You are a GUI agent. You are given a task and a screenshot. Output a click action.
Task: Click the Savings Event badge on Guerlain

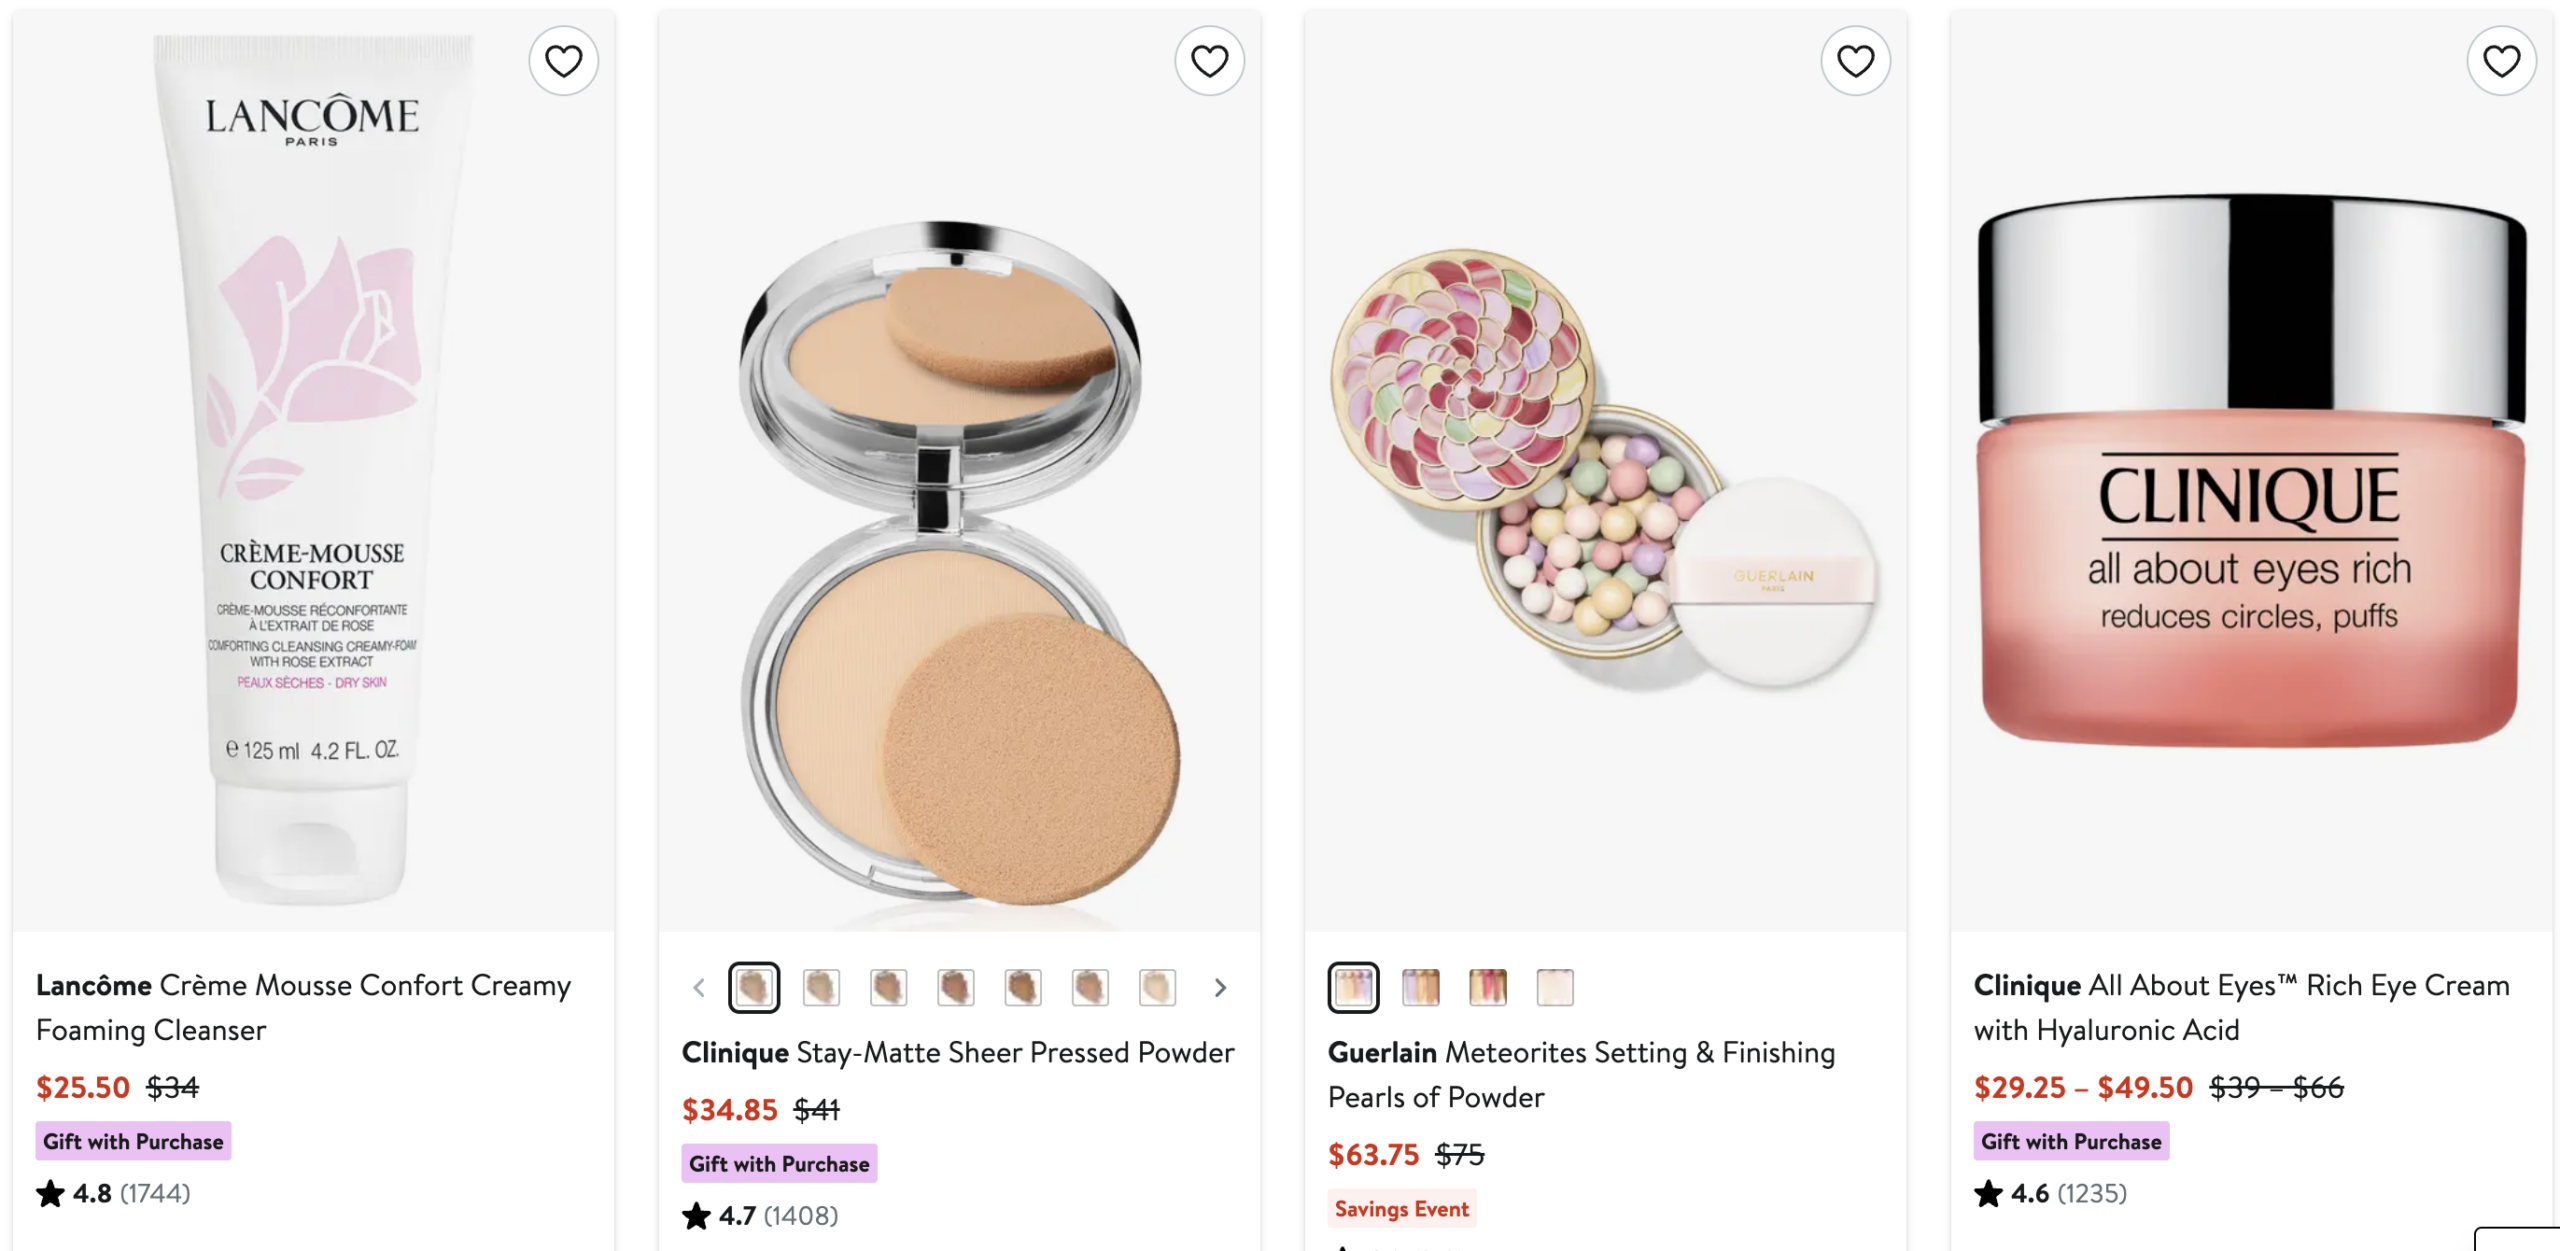[x=1401, y=1209]
